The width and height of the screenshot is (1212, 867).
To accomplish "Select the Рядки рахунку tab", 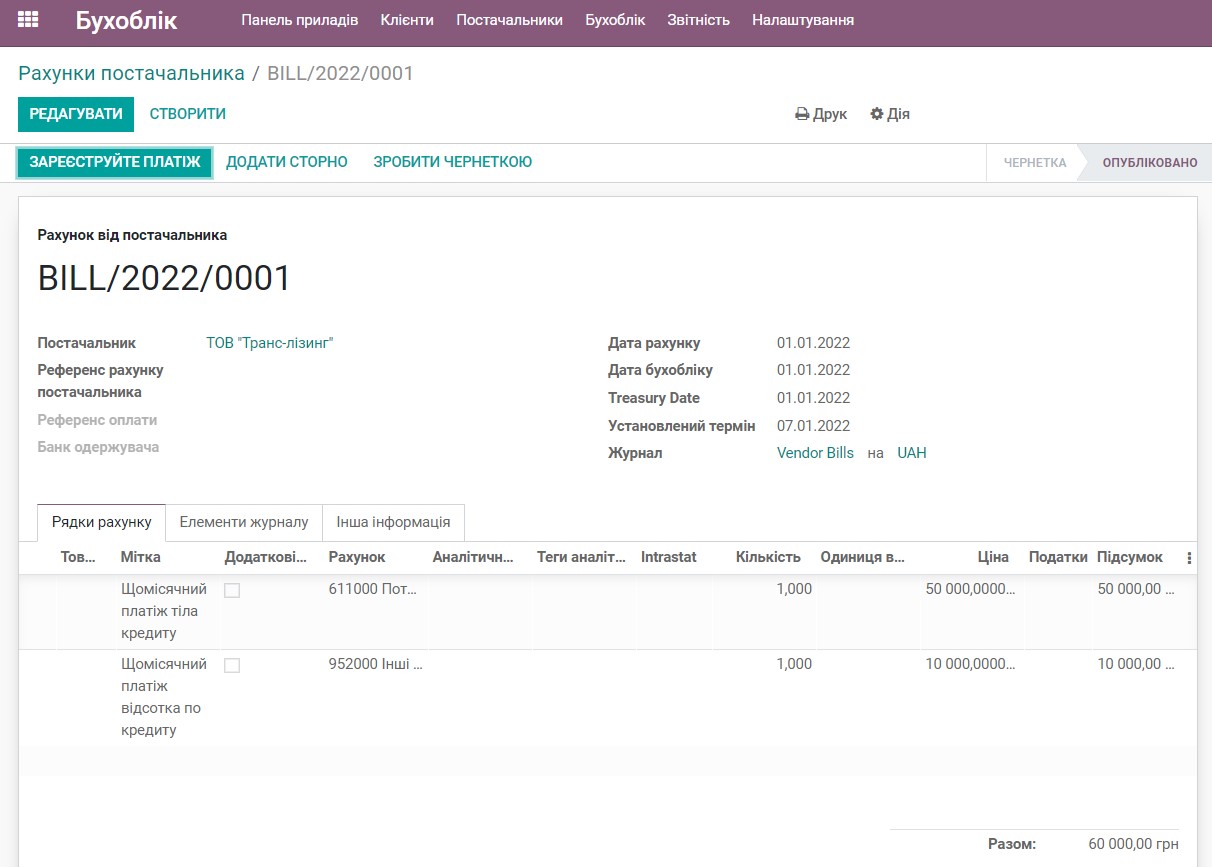I will click(x=100, y=522).
